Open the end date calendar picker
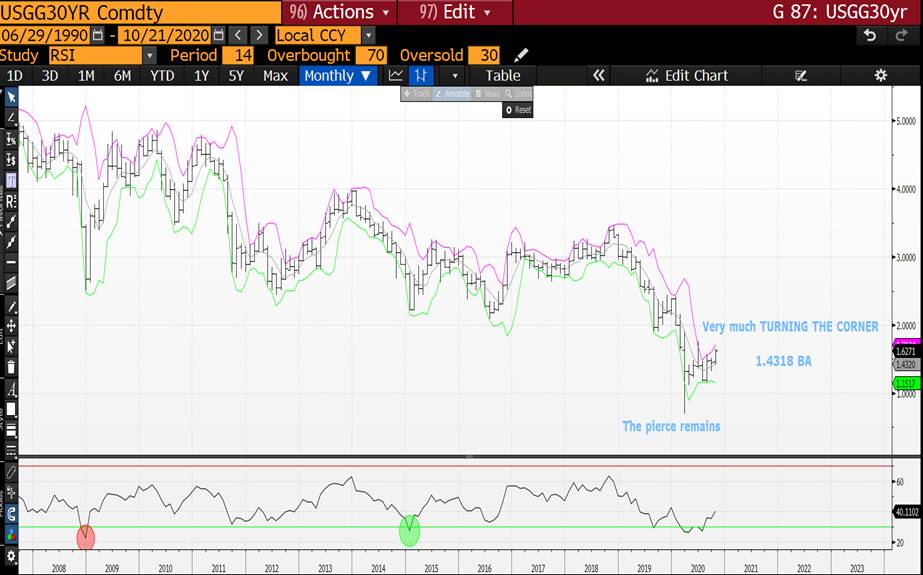The height and width of the screenshot is (575, 923). click(x=218, y=35)
